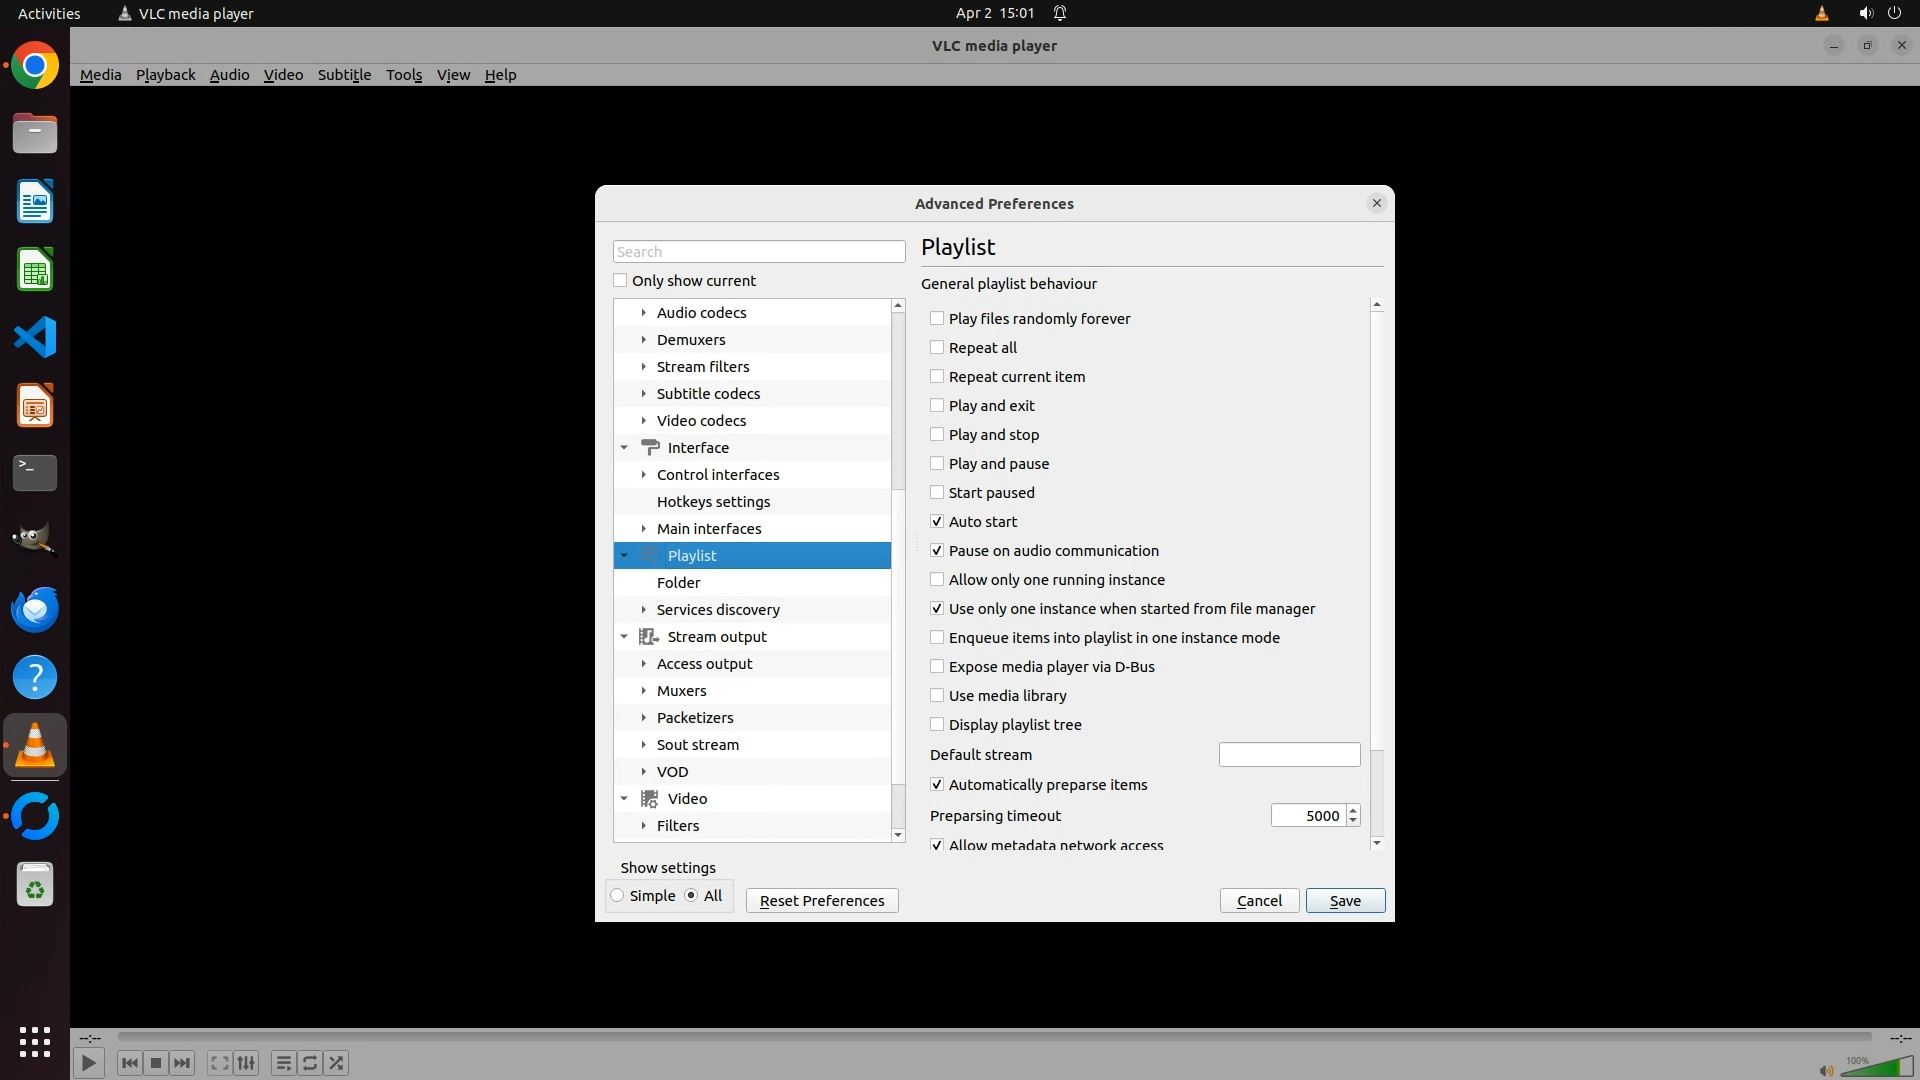Screen dimensions: 1920x1080
Task: Click the preferences Search input field
Action: pos(758,251)
